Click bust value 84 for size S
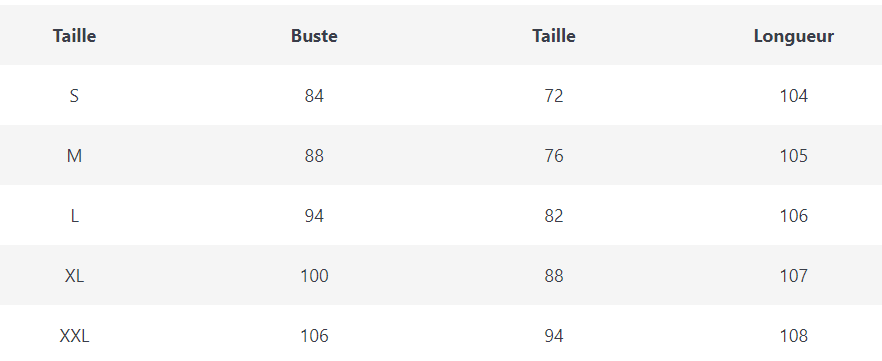 314,96
